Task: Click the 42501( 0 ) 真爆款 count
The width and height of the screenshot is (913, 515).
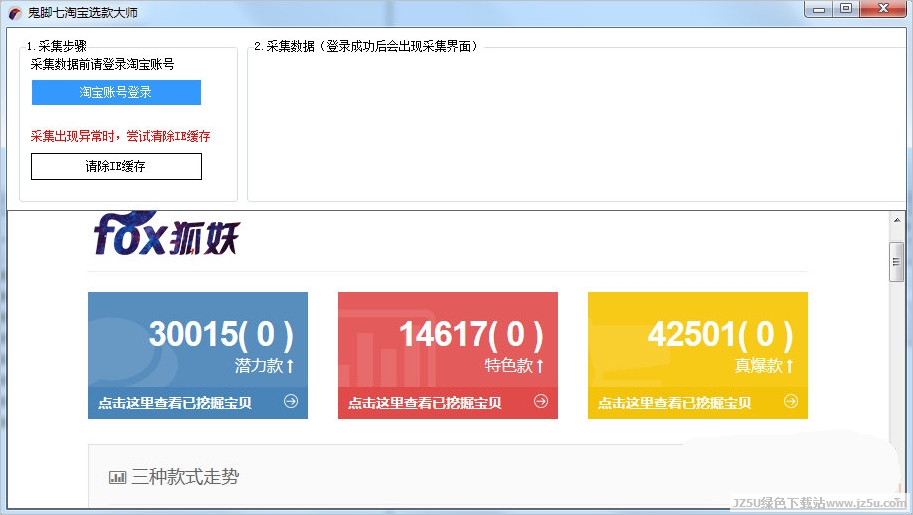Action: (721, 334)
